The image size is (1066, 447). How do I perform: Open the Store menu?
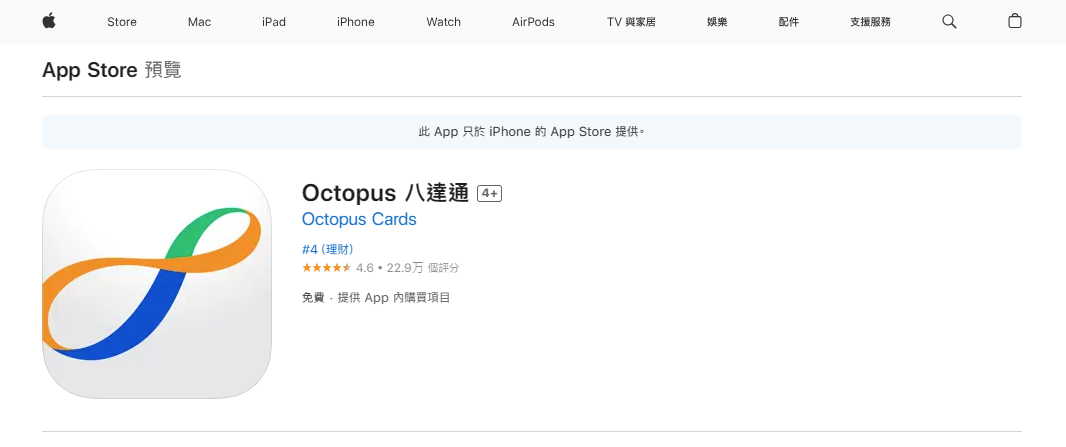click(122, 22)
